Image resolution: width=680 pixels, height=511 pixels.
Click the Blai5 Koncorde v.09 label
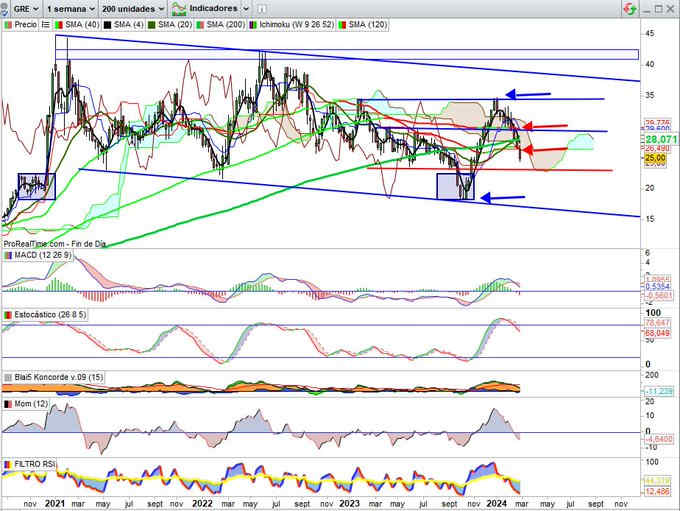coord(48,377)
